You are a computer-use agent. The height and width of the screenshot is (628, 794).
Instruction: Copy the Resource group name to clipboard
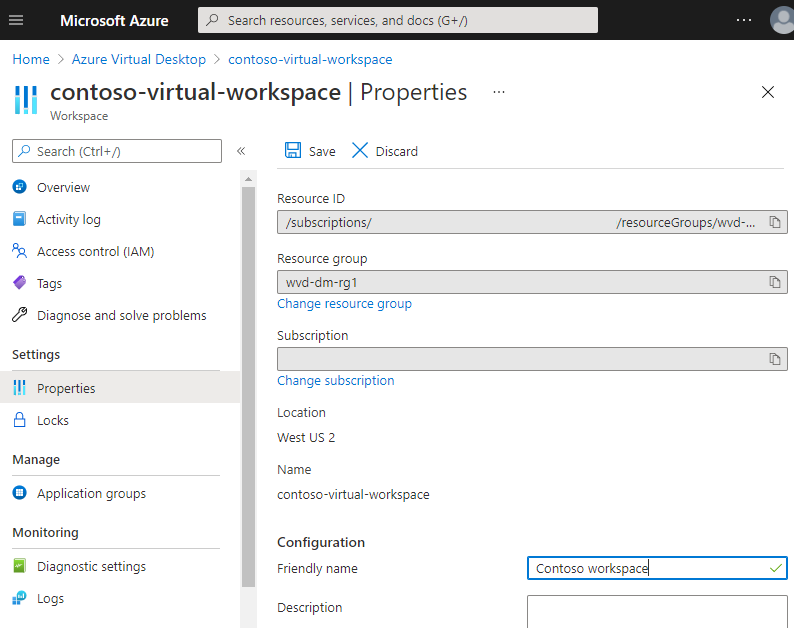point(775,282)
